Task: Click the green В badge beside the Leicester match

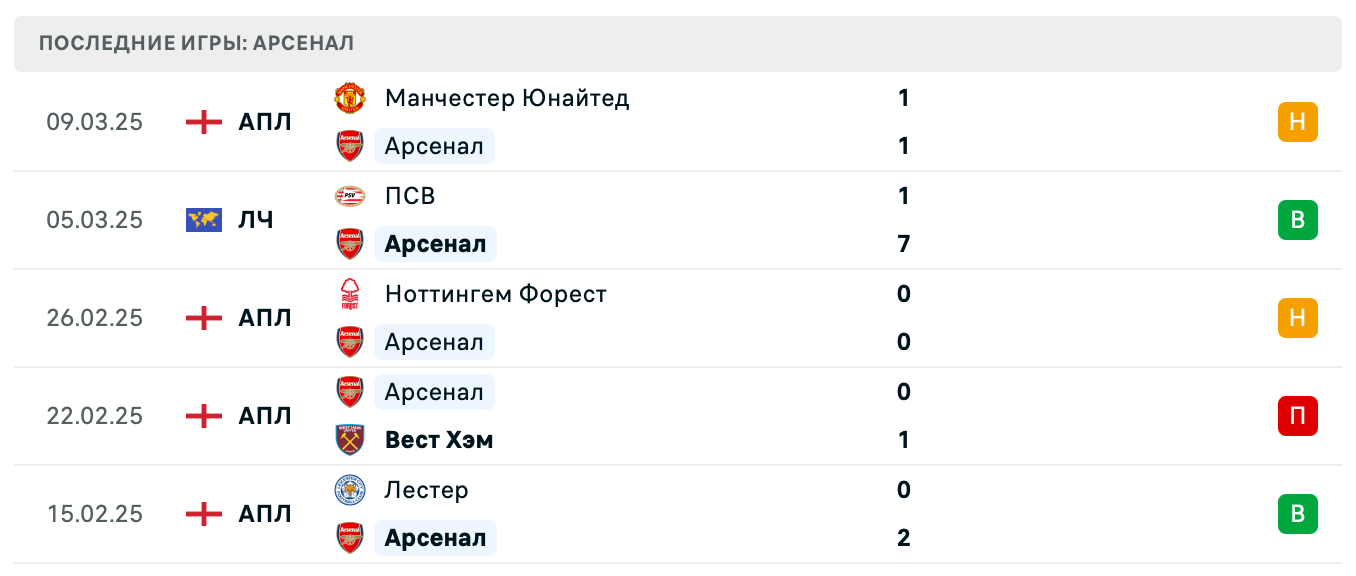Action: pyautogui.click(x=1298, y=514)
